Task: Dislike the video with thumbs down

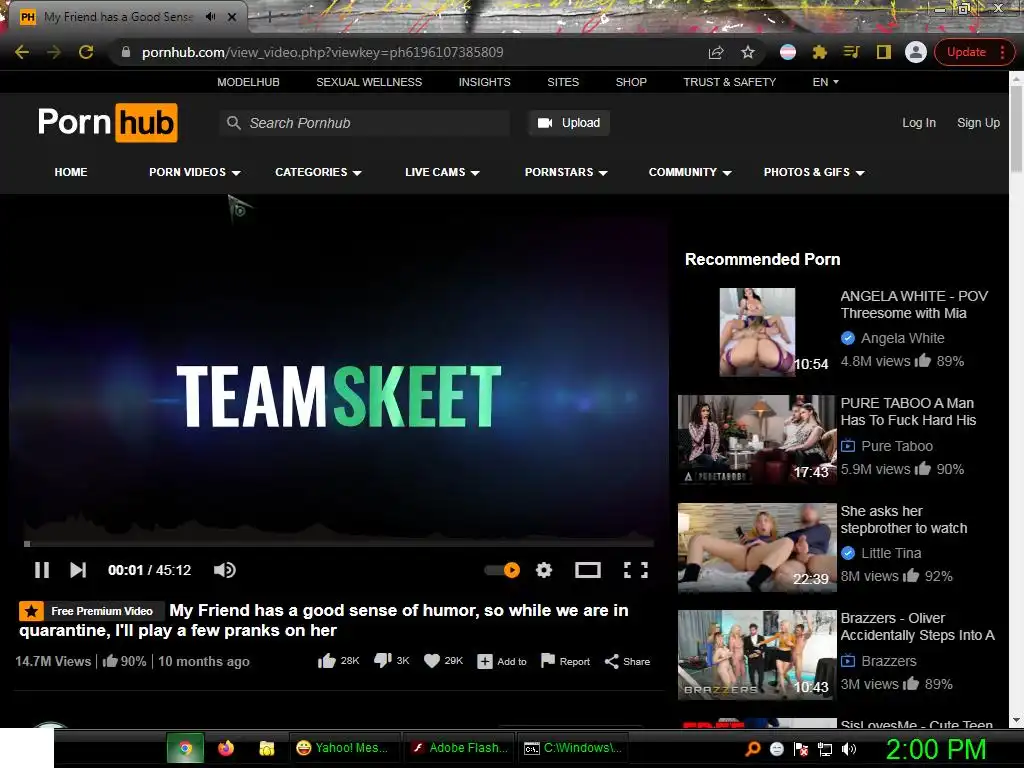Action: [391, 661]
